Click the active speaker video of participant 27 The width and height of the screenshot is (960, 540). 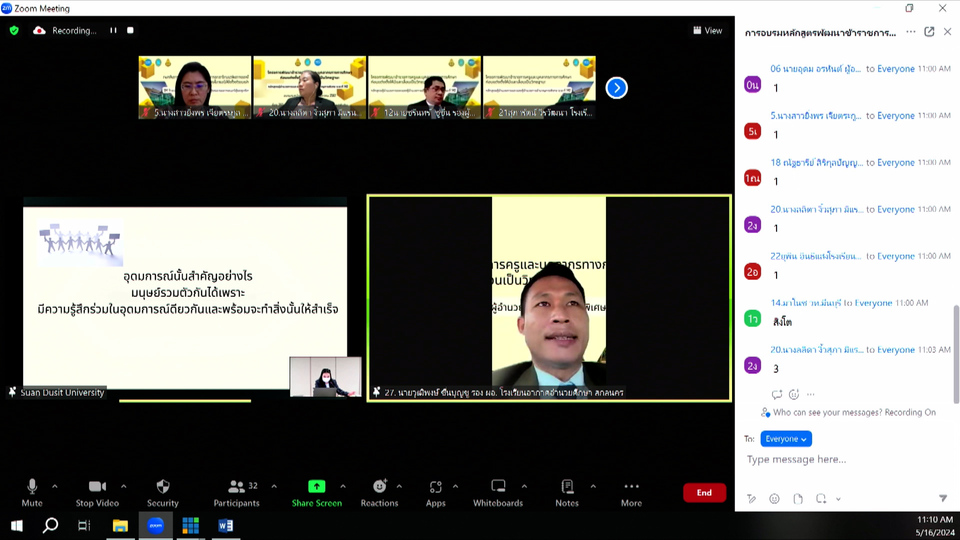point(549,298)
